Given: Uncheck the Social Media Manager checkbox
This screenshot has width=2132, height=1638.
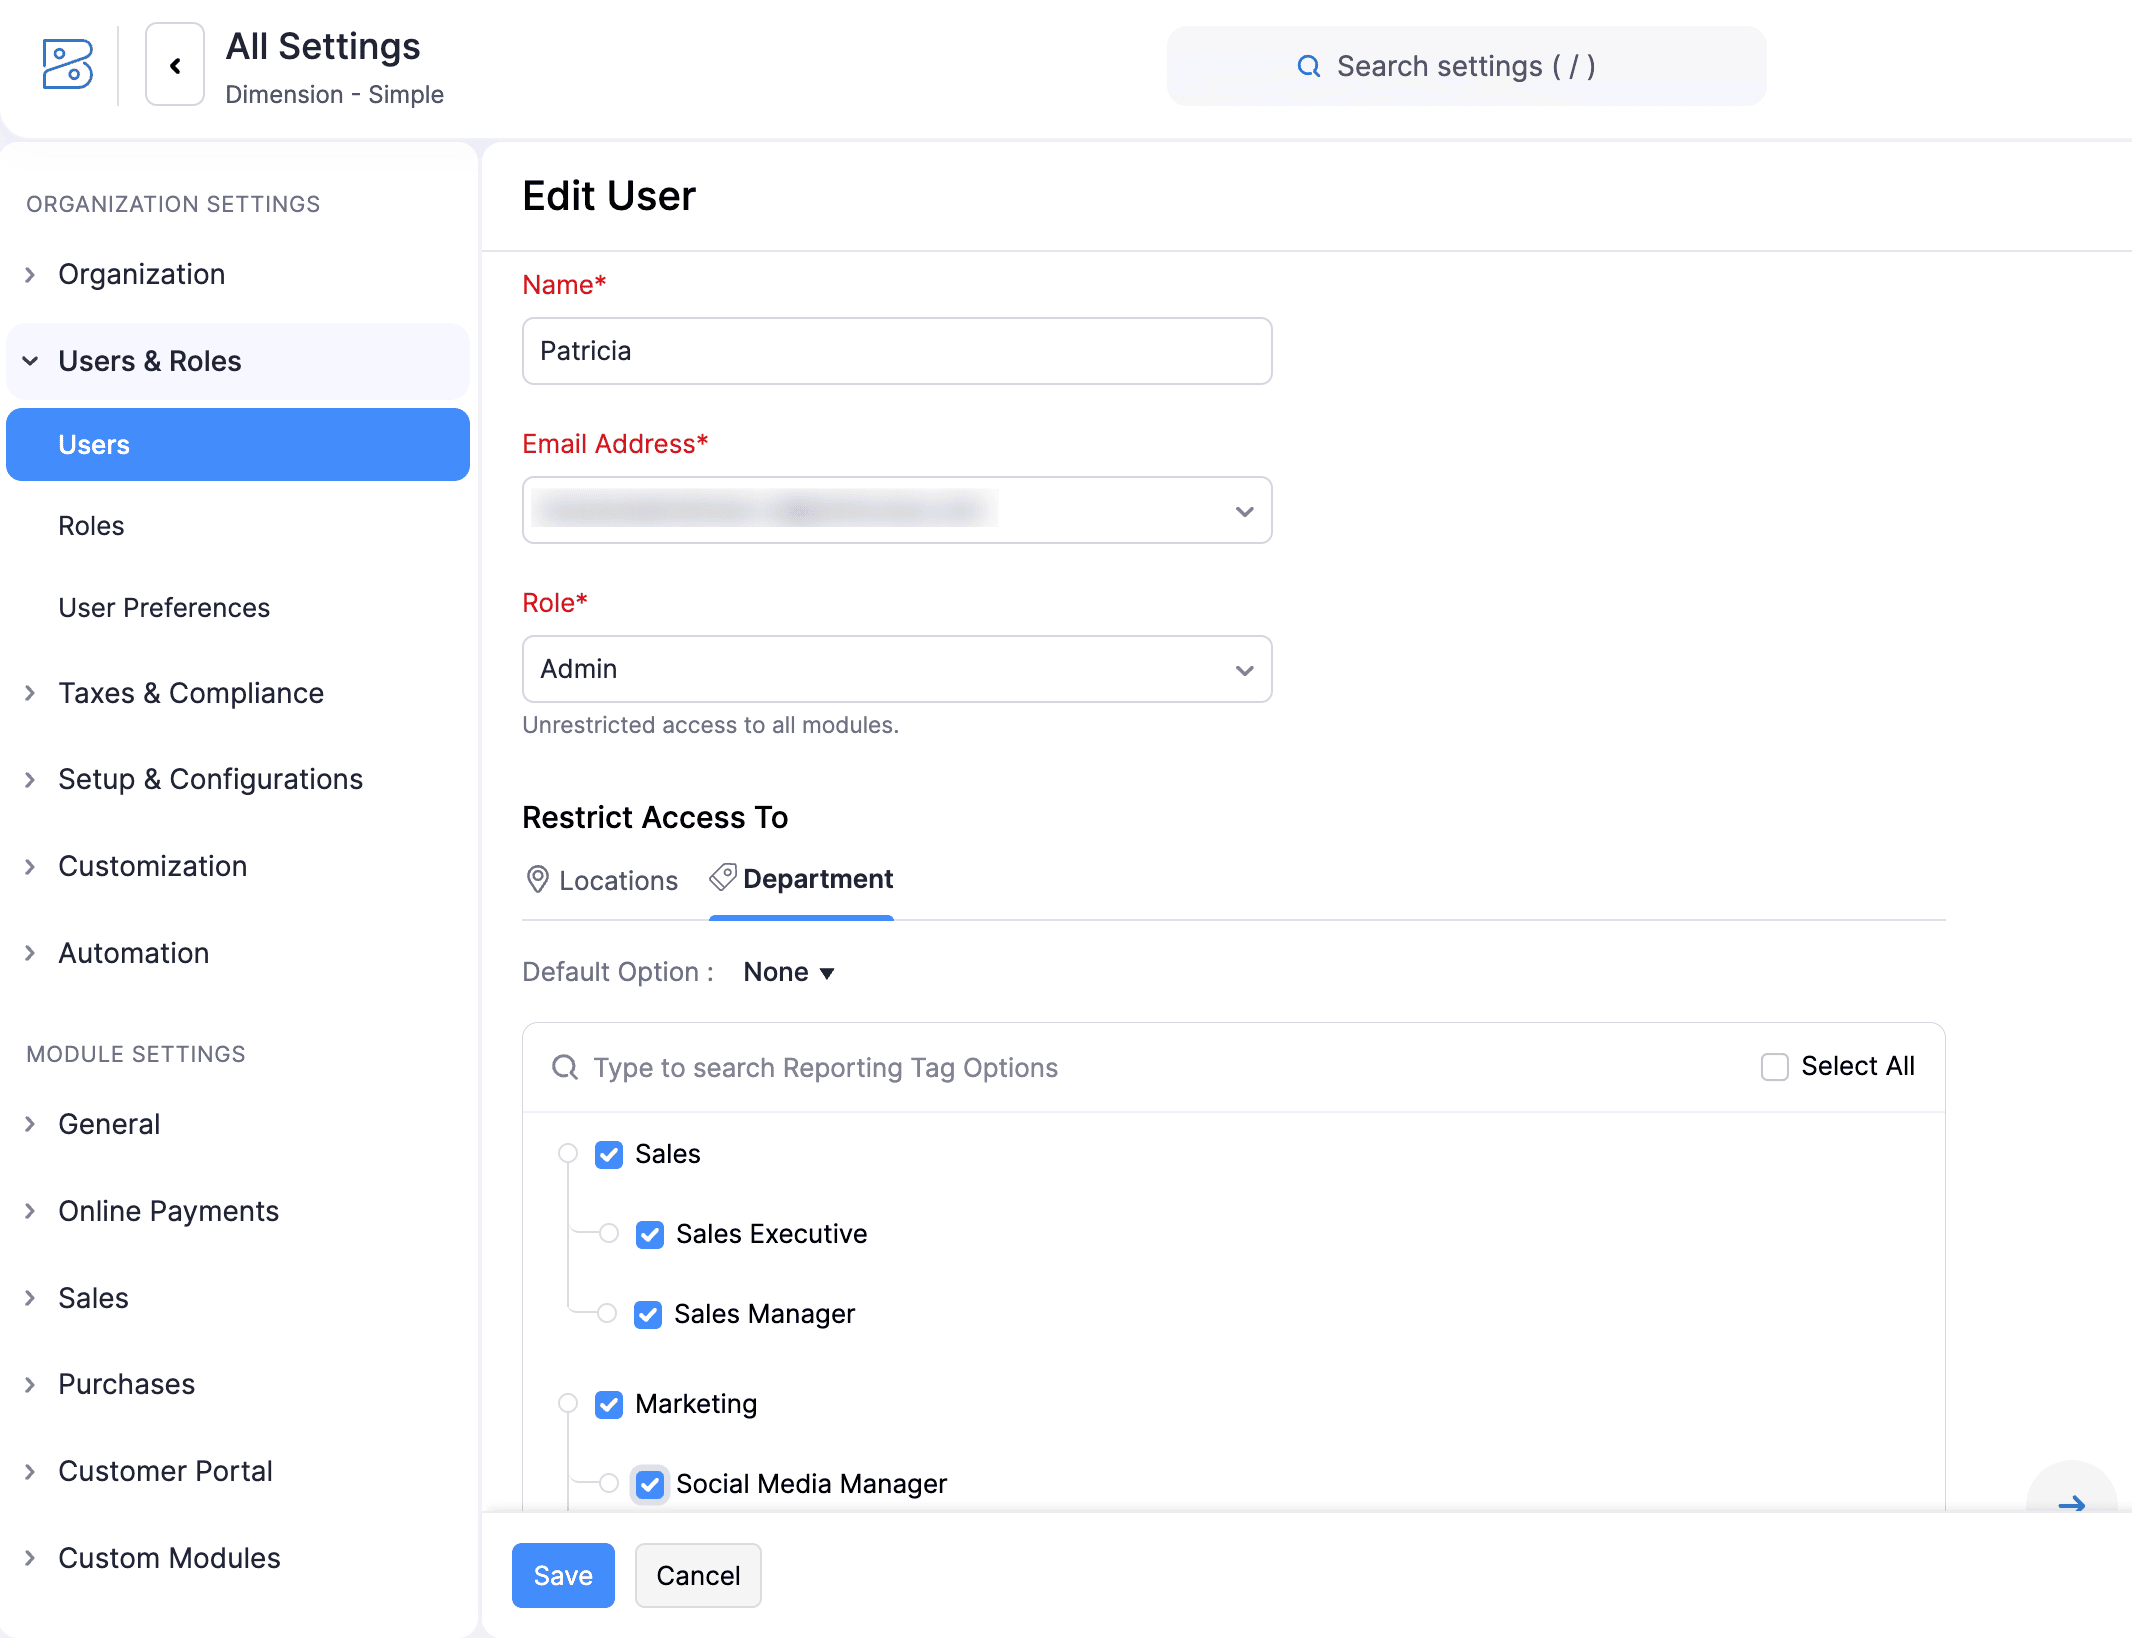Looking at the screenshot, I should pos(649,1484).
